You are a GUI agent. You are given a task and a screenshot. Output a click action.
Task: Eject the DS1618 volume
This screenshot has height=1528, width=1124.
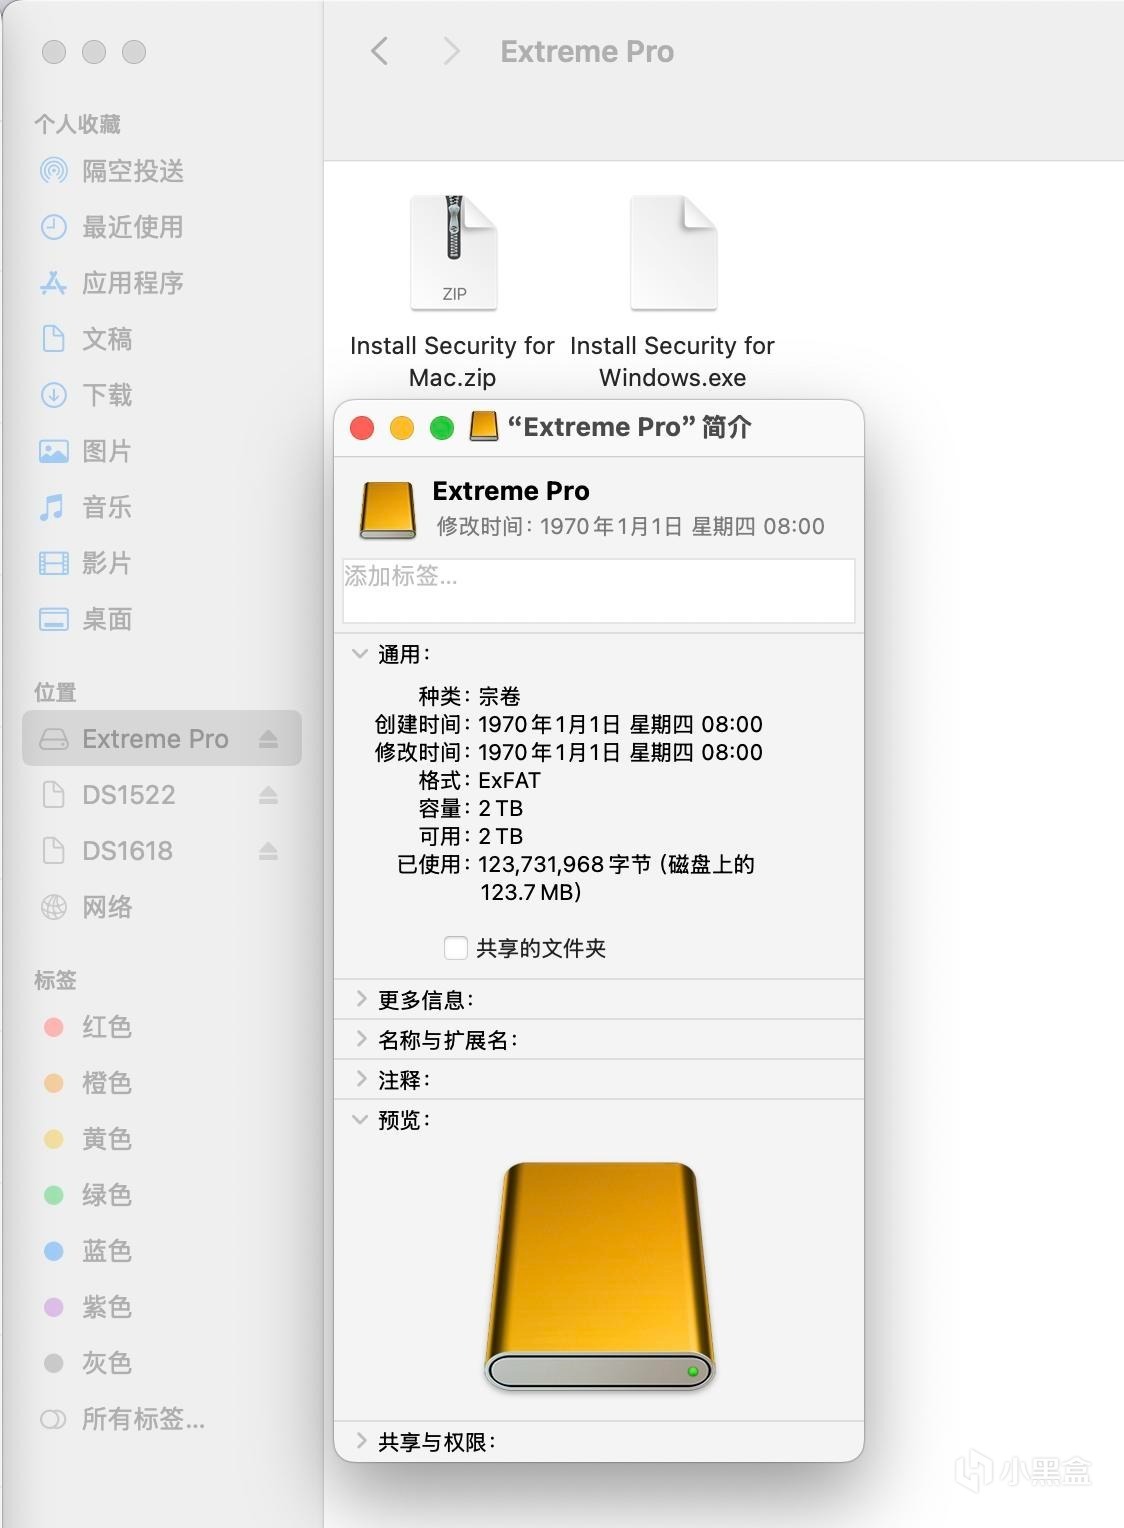[268, 851]
